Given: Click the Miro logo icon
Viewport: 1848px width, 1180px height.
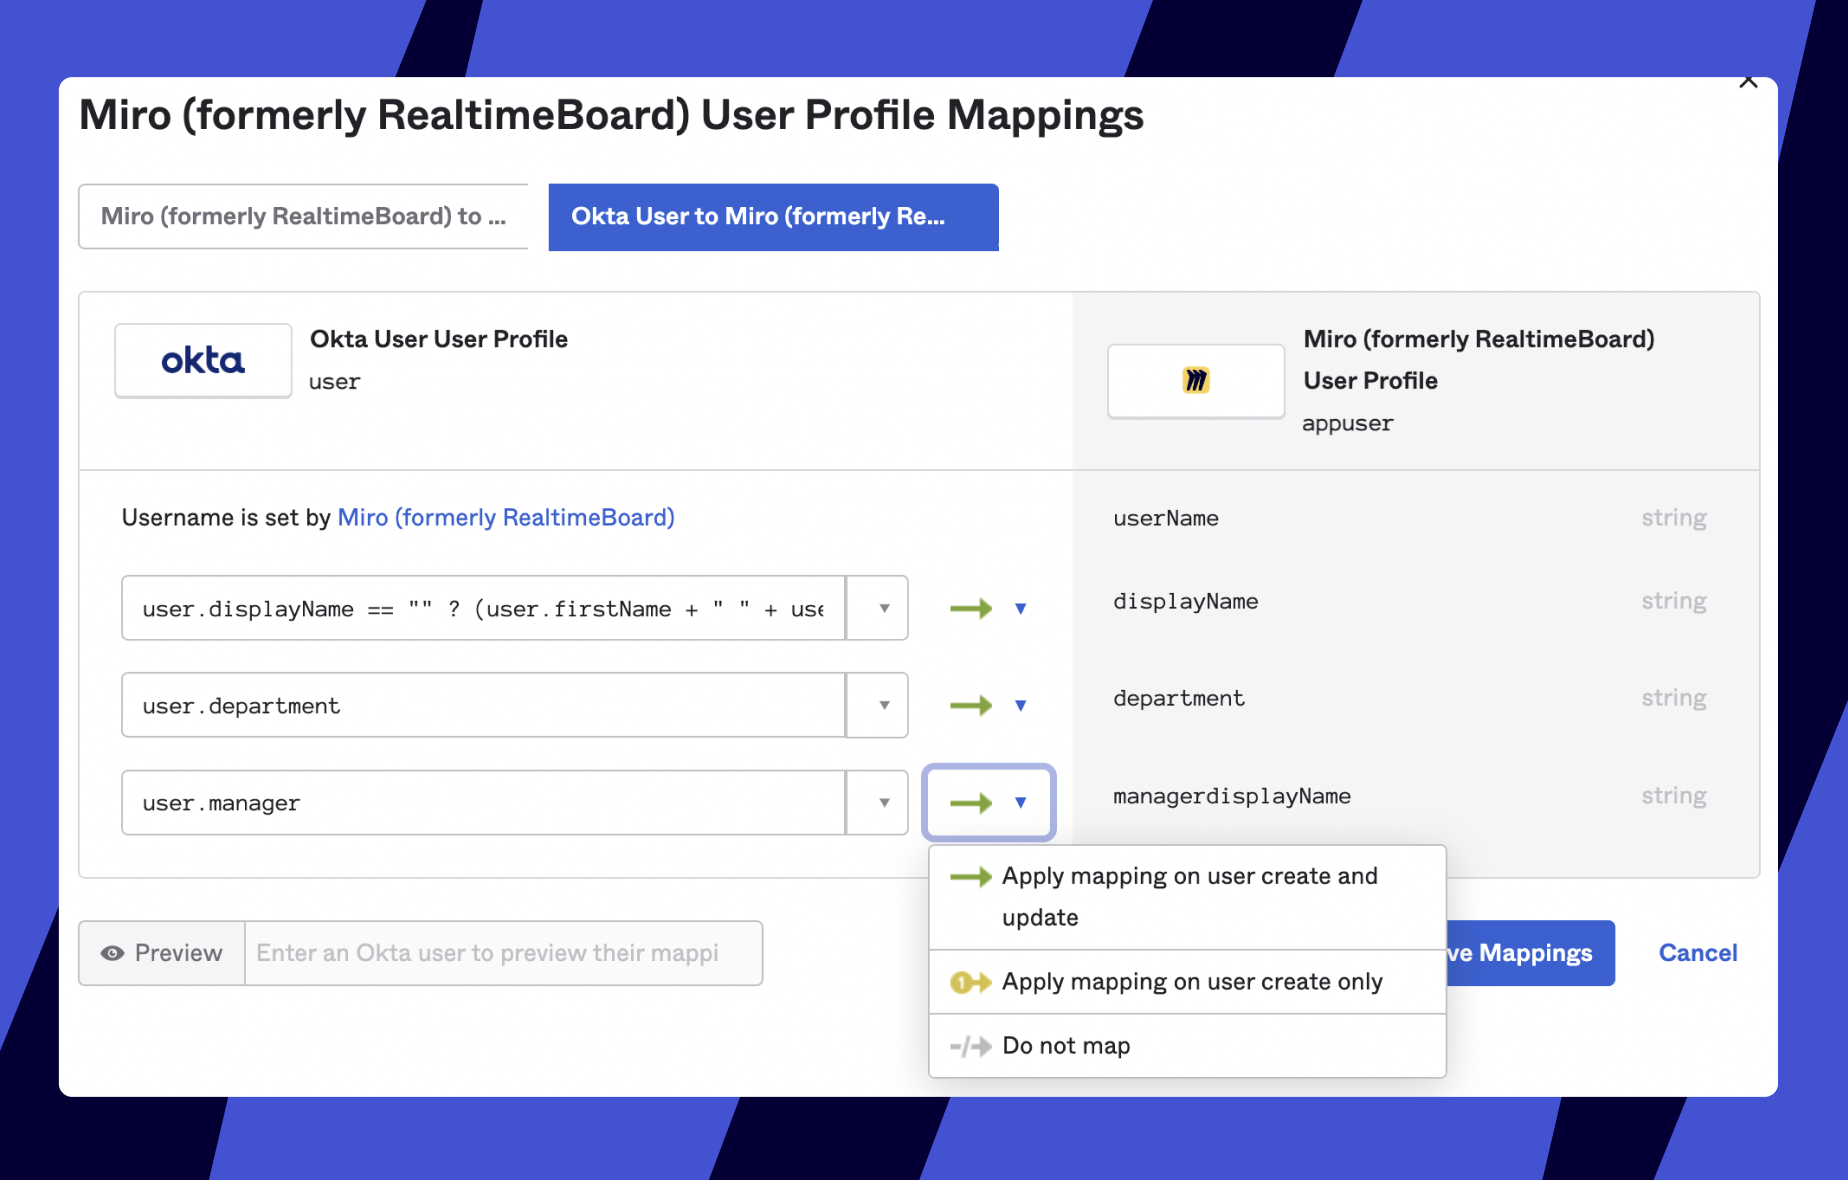Looking at the screenshot, I should tap(1196, 380).
